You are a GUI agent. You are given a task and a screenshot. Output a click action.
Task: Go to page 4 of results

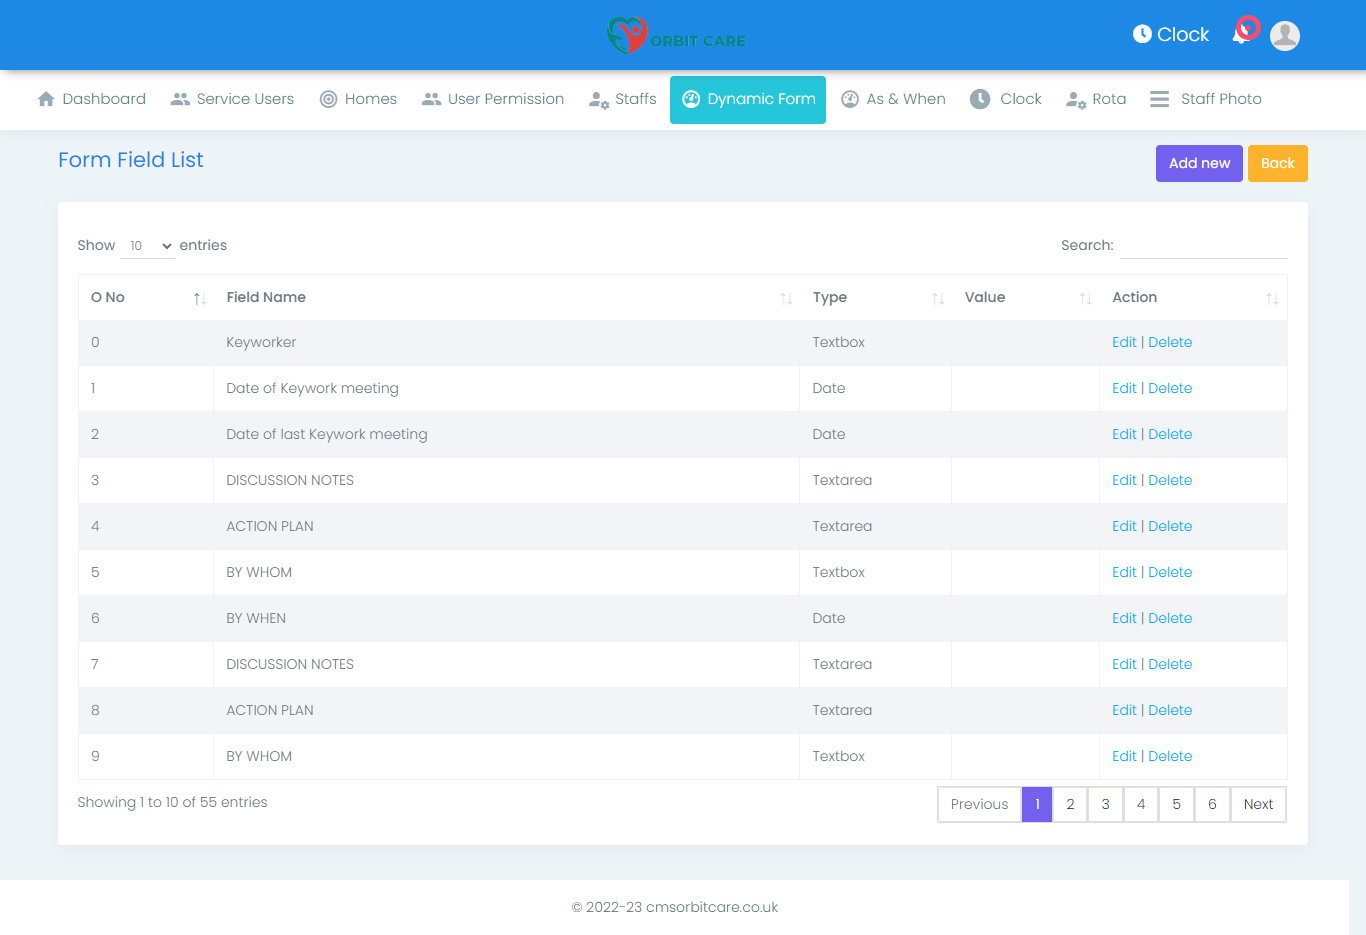point(1141,804)
